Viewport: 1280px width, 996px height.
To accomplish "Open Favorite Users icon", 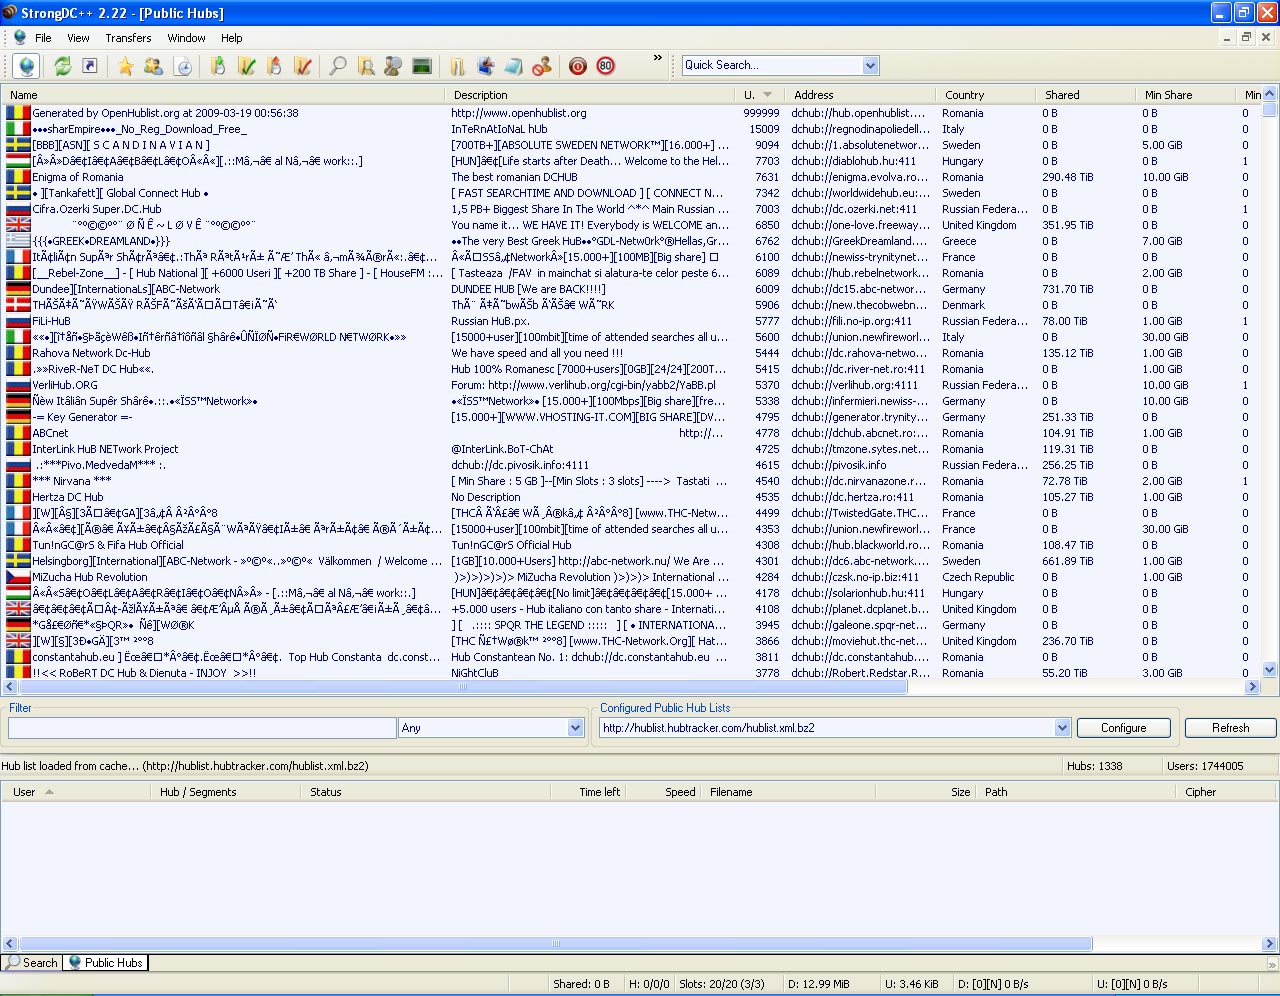I will (x=153, y=66).
